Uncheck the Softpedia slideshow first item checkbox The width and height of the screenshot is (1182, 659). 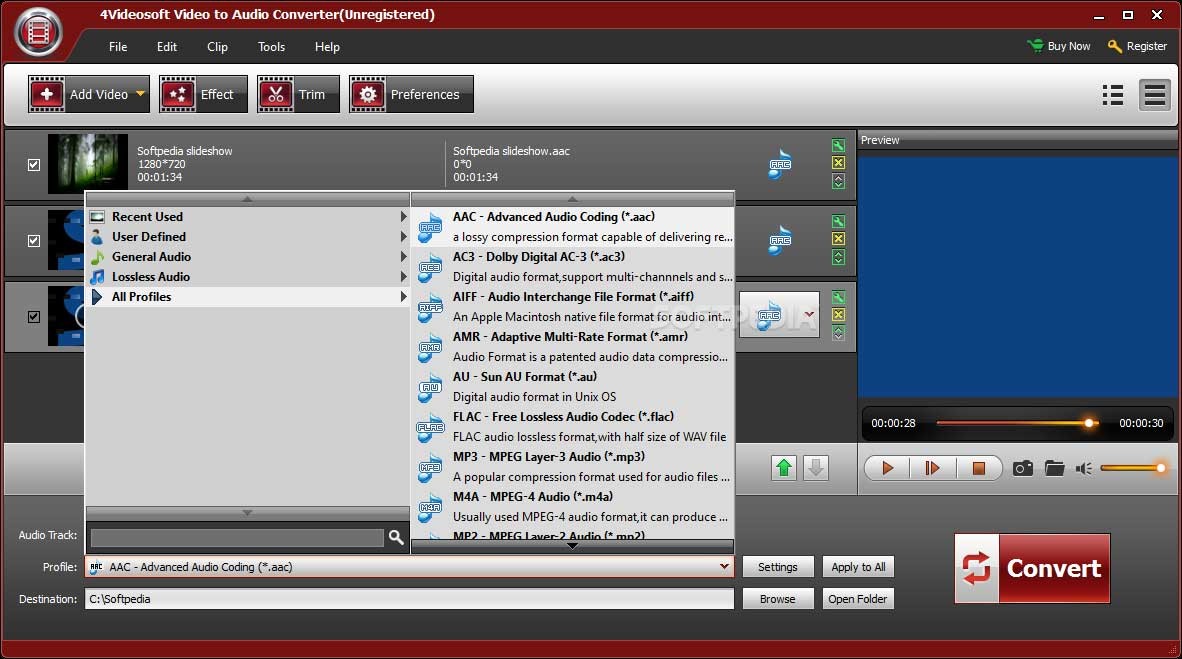(34, 164)
